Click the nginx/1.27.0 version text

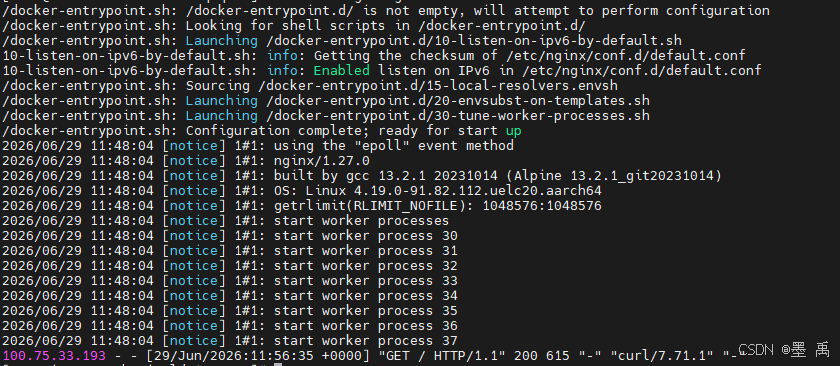click(x=321, y=161)
